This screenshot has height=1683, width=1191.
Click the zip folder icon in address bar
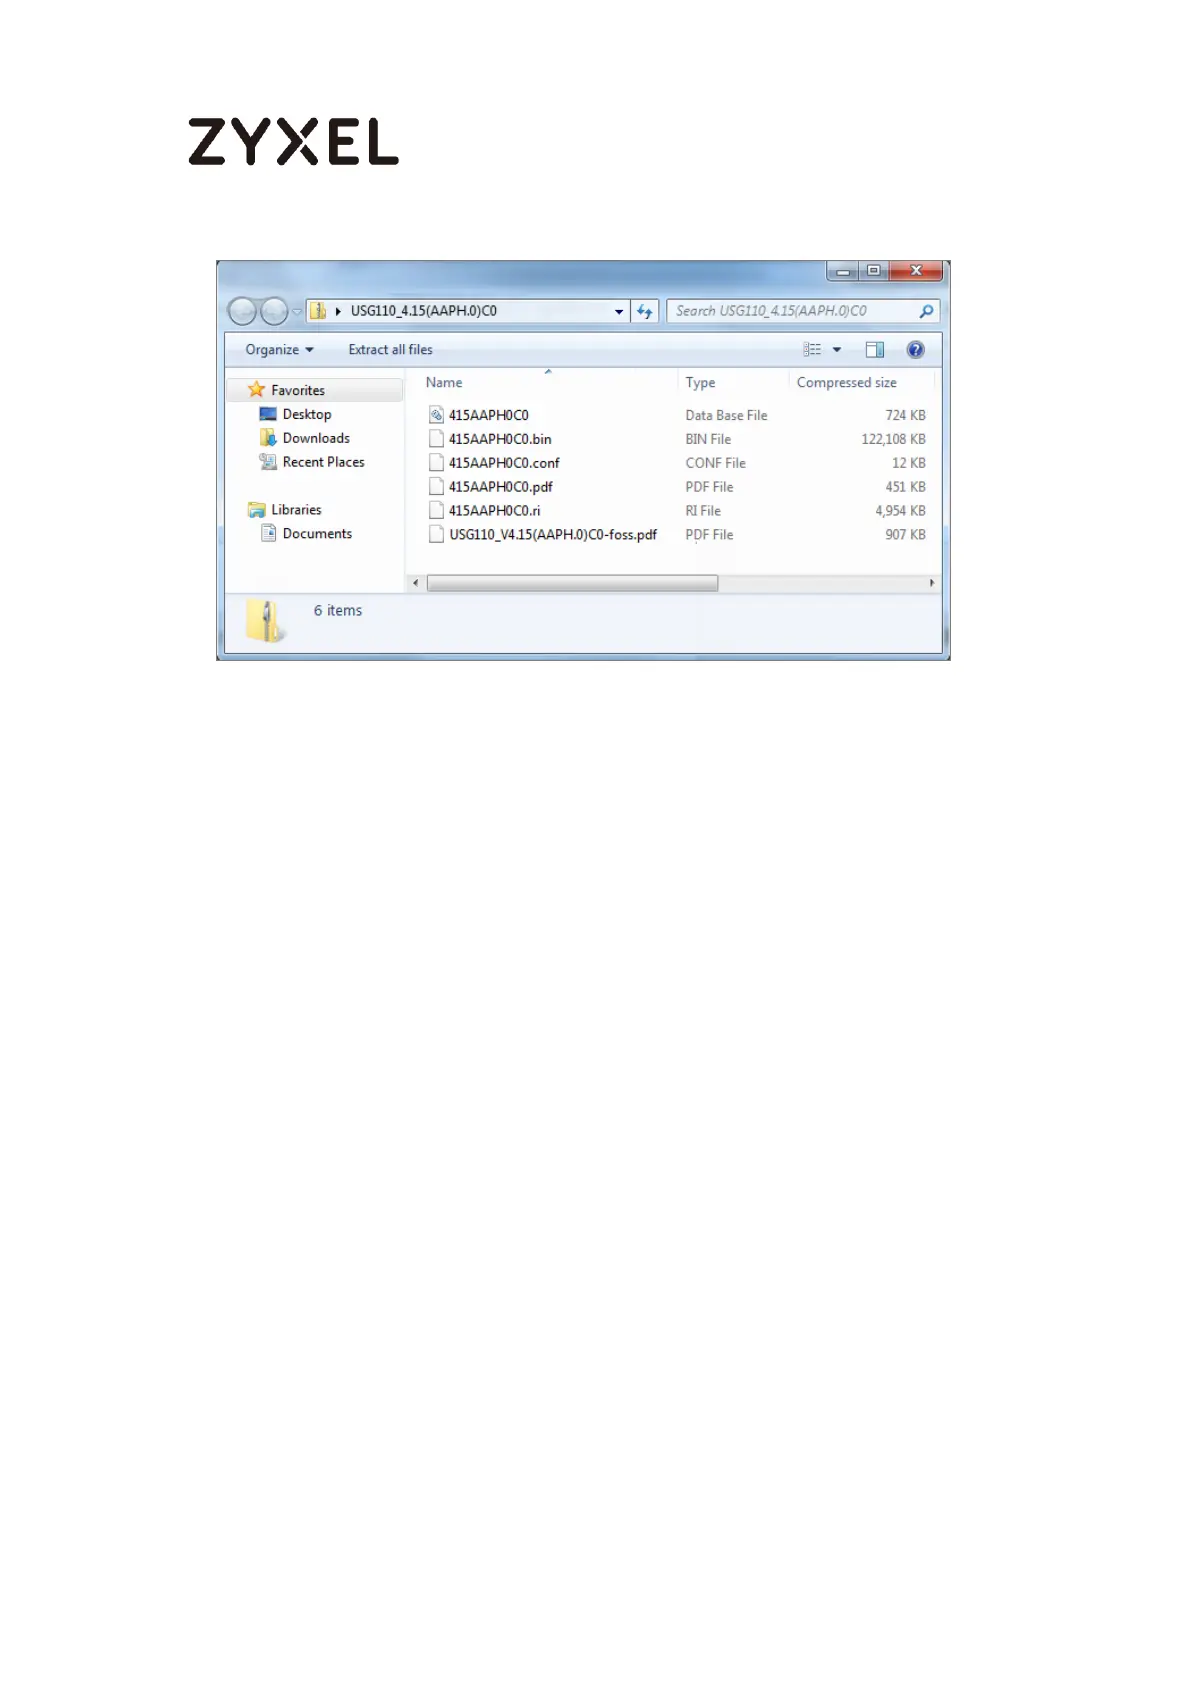318,311
